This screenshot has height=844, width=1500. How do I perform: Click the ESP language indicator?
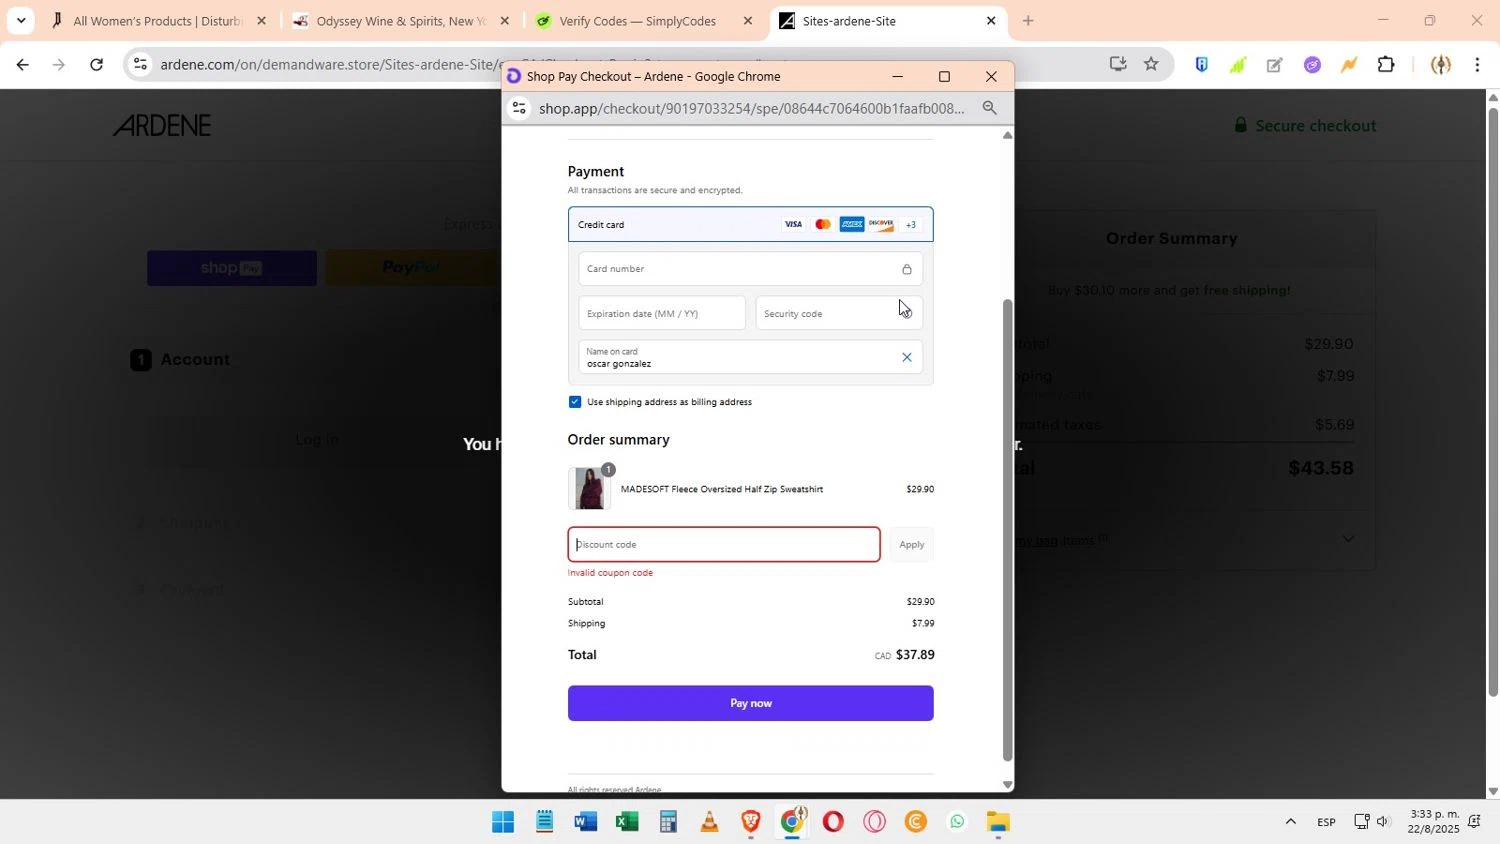[x=1326, y=822]
